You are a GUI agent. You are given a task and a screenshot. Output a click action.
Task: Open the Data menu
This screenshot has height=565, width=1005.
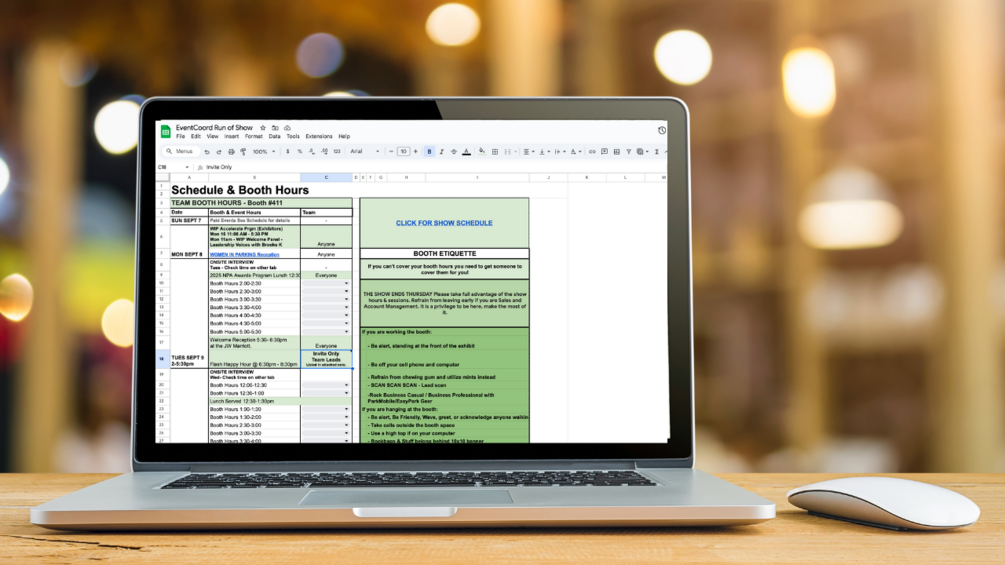274,136
